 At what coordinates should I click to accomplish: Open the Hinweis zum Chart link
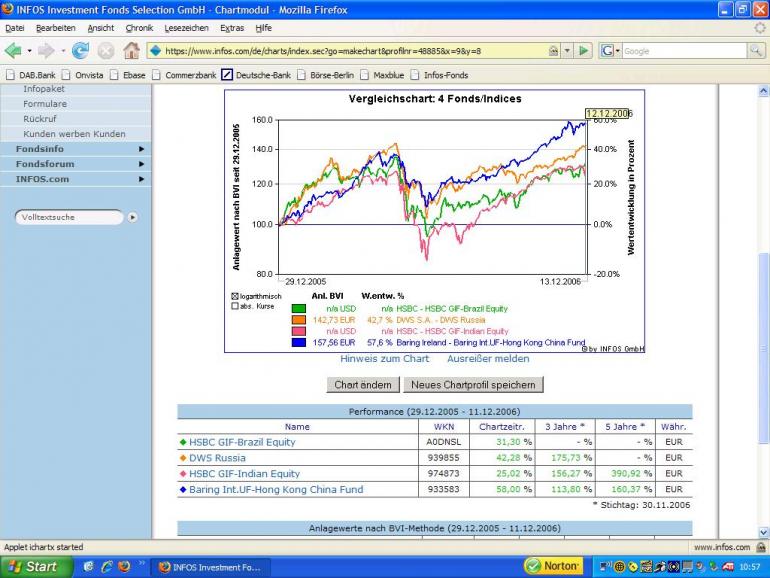pyautogui.click(x=385, y=358)
